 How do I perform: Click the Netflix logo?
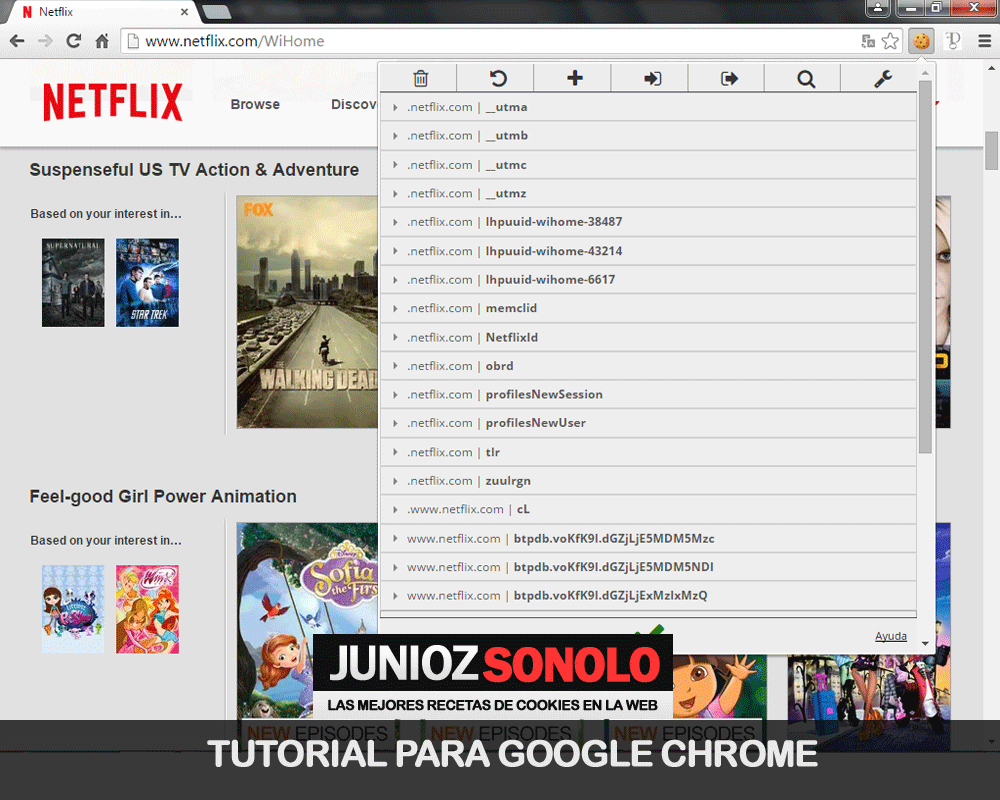click(113, 102)
